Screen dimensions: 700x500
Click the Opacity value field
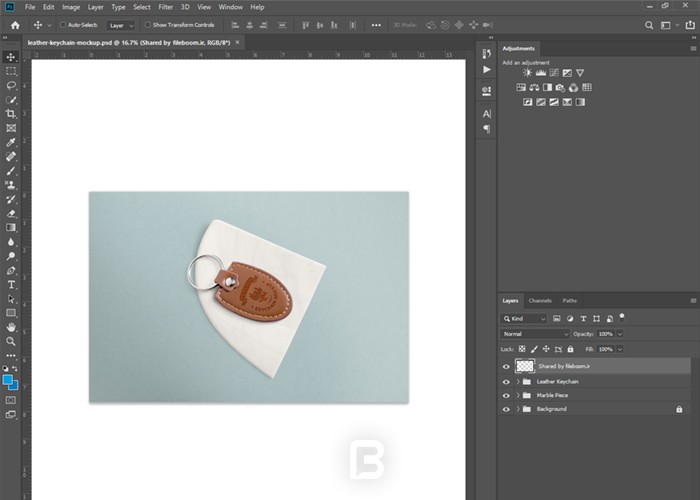click(606, 334)
